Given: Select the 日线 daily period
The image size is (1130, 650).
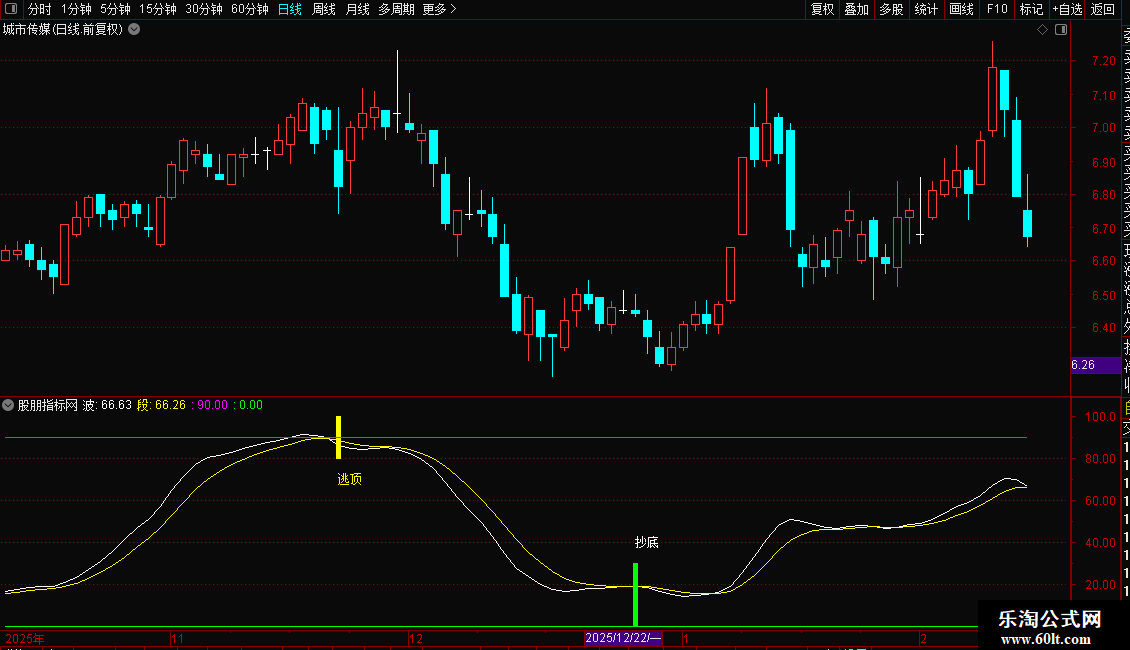Looking at the screenshot, I should click(290, 9).
